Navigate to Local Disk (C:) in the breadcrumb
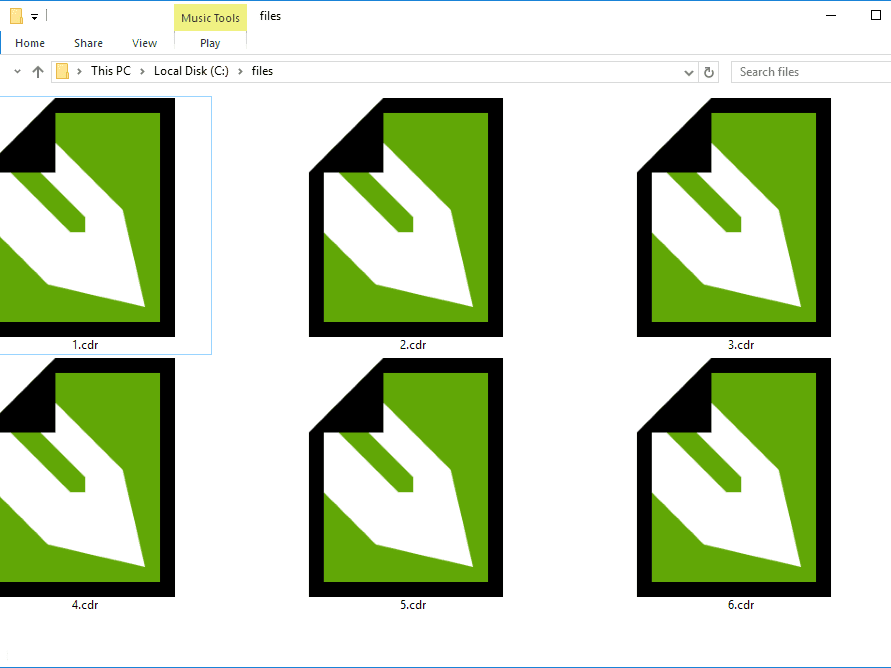 [x=191, y=71]
